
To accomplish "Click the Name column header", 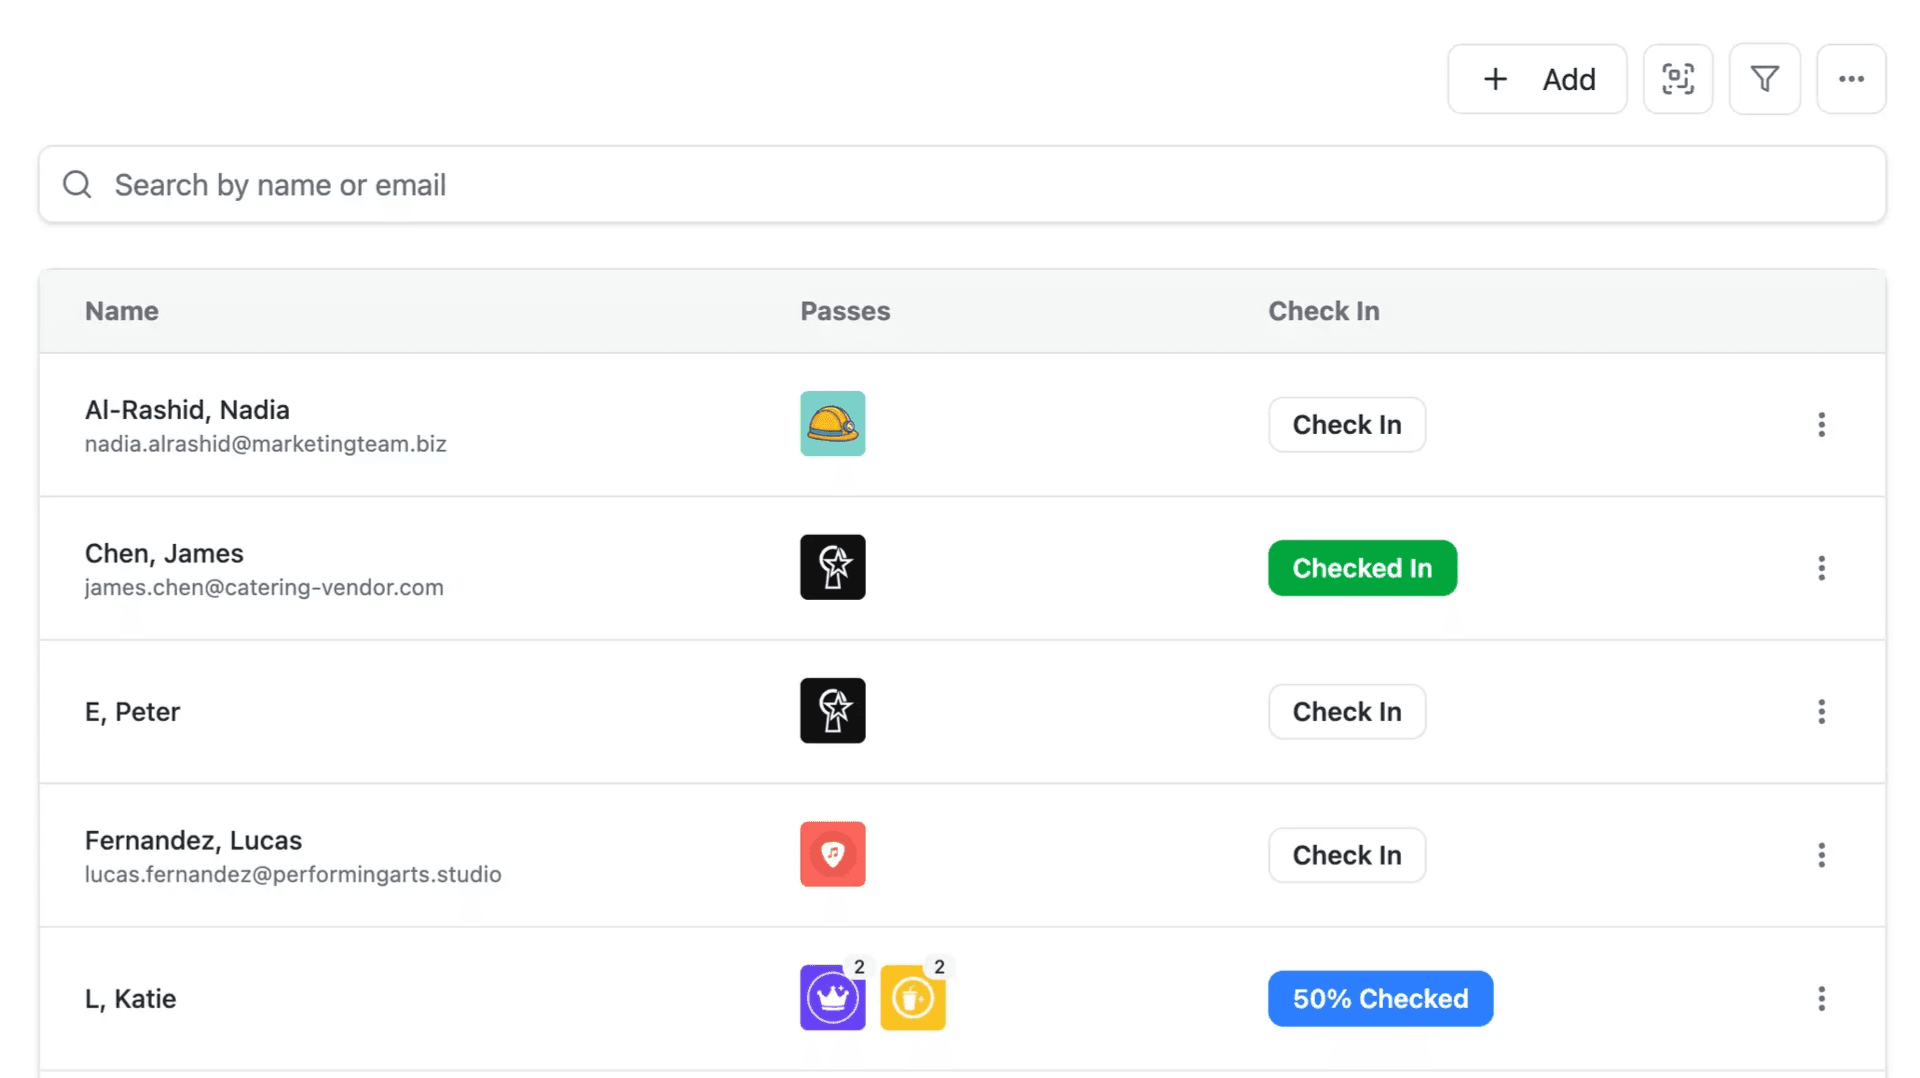I will coord(122,311).
